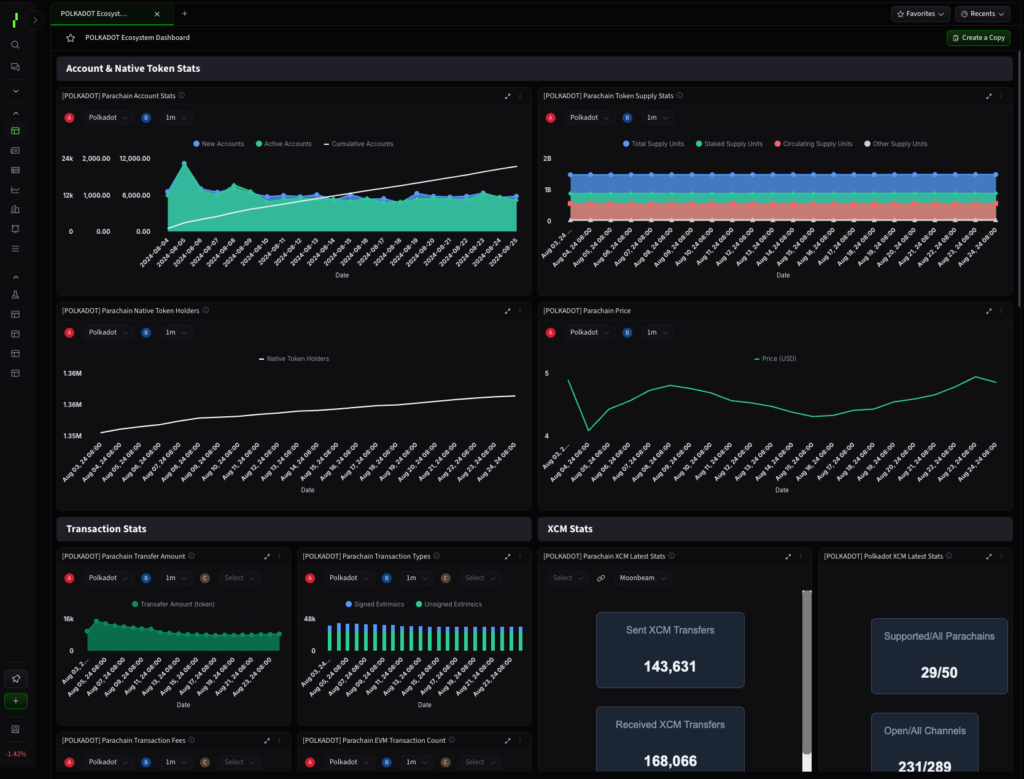Viewport: 1024px width, 779px height.
Task: Click the -1.42% indicator in sidebar
Action: pos(16,754)
